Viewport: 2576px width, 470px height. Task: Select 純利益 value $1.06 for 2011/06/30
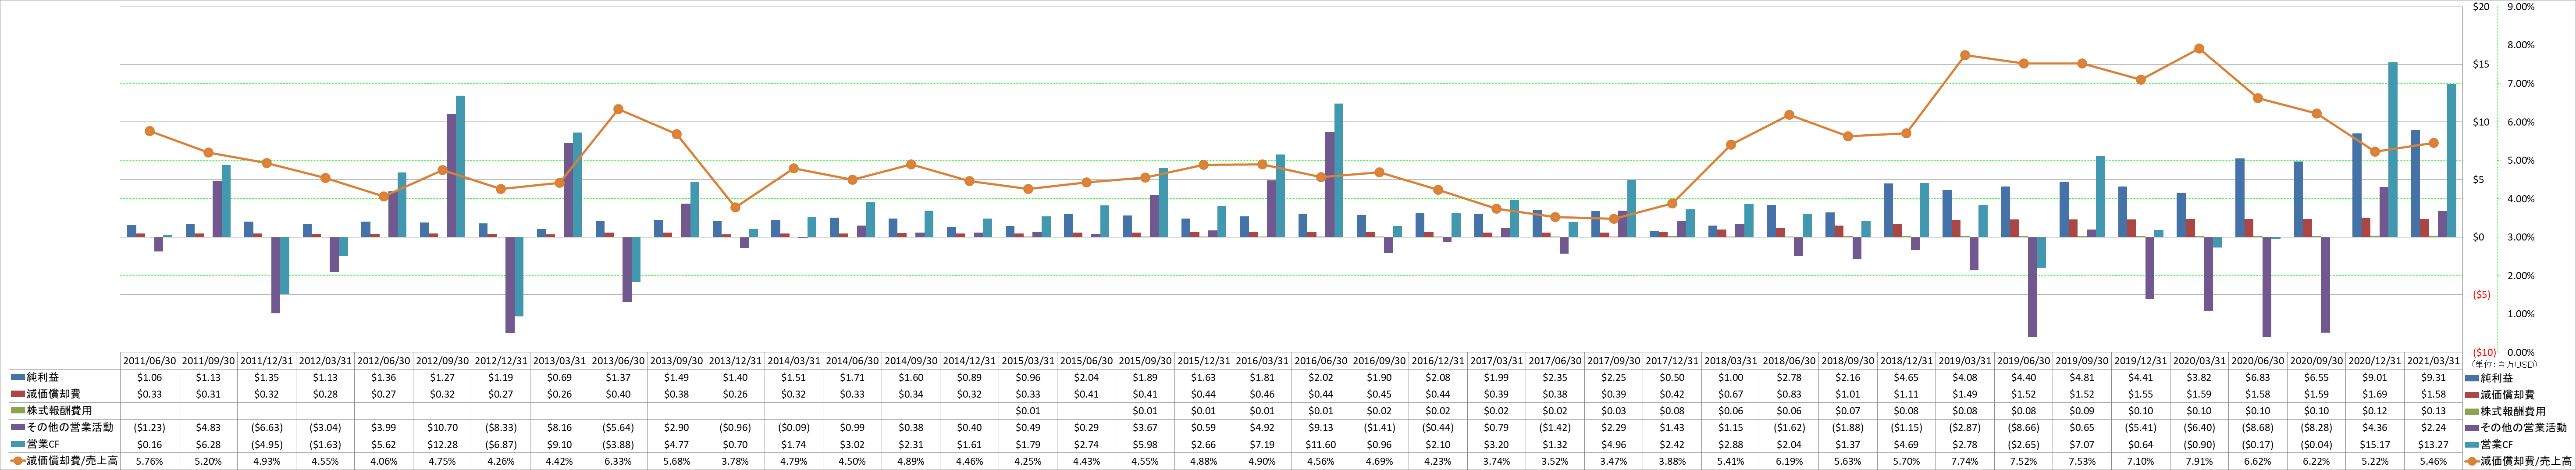(x=149, y=378)
